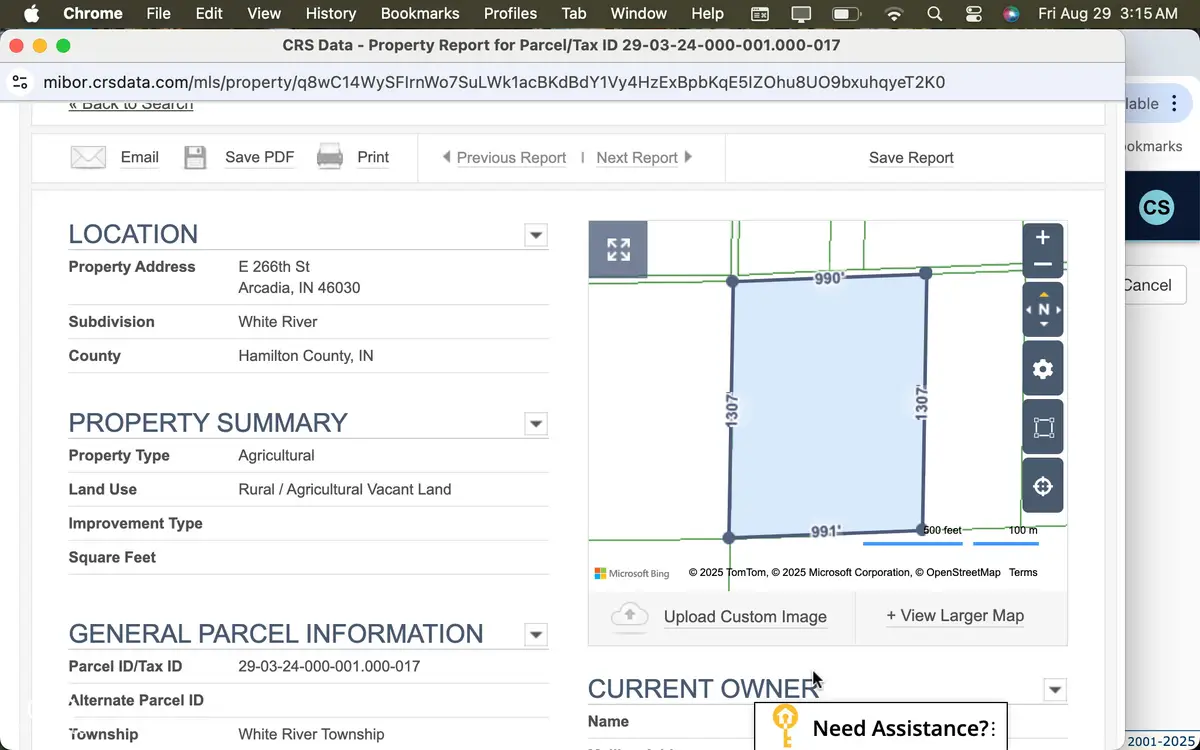Screen dimensions: 1200x750
Task: Click the map zoom in icon
Action: click(1043, 237)
